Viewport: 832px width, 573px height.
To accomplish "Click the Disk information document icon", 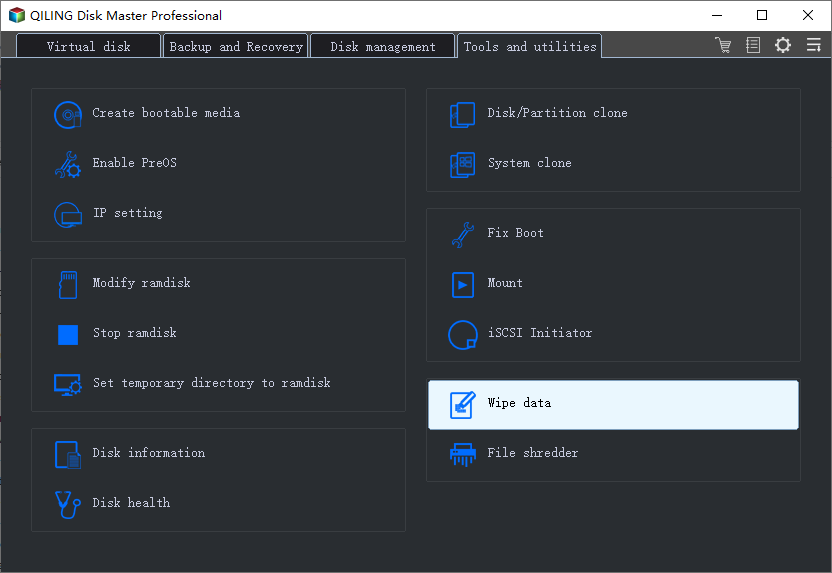I will 68,455.
